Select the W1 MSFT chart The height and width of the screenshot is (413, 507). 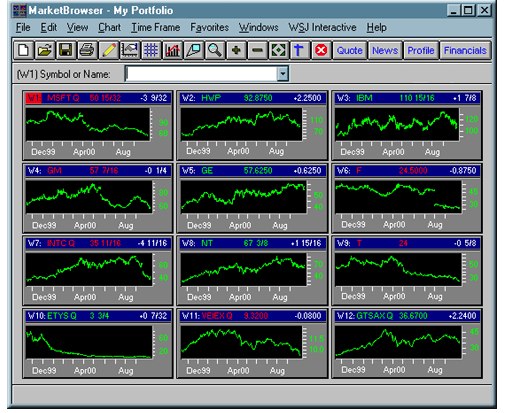coord(97,125)
